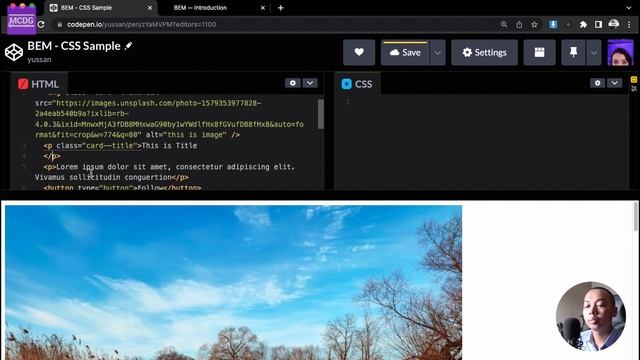This screenshot has height=360, width=640.
Task: Click the yellow JS panel icon
Action: click(633, 79)
